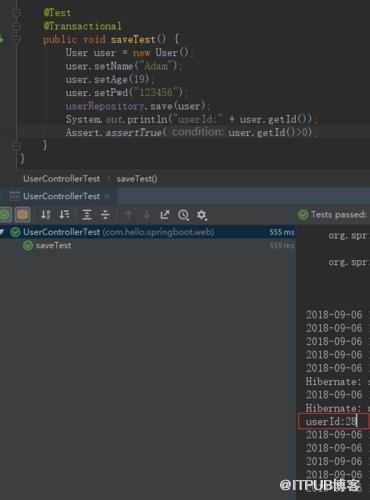Click fold end marker at method closing brace
The width and height of the screenshot is (370, 500).
coord(16,145)
